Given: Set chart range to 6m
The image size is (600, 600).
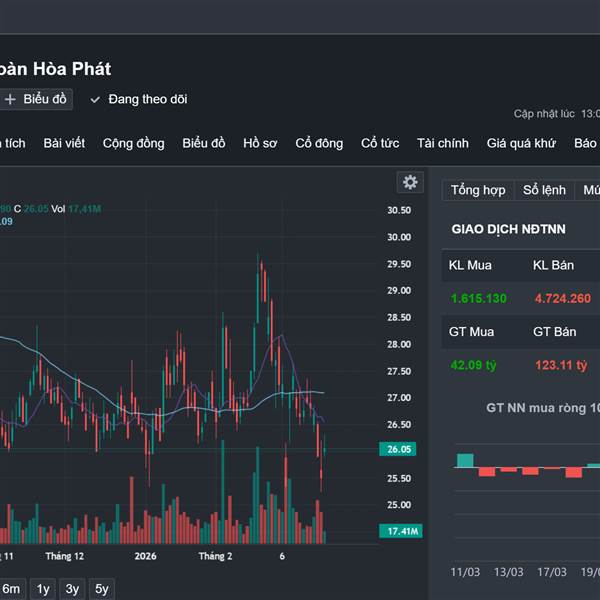Looking at the screenshot, I should pyautogui.click(x=11, y=589).
